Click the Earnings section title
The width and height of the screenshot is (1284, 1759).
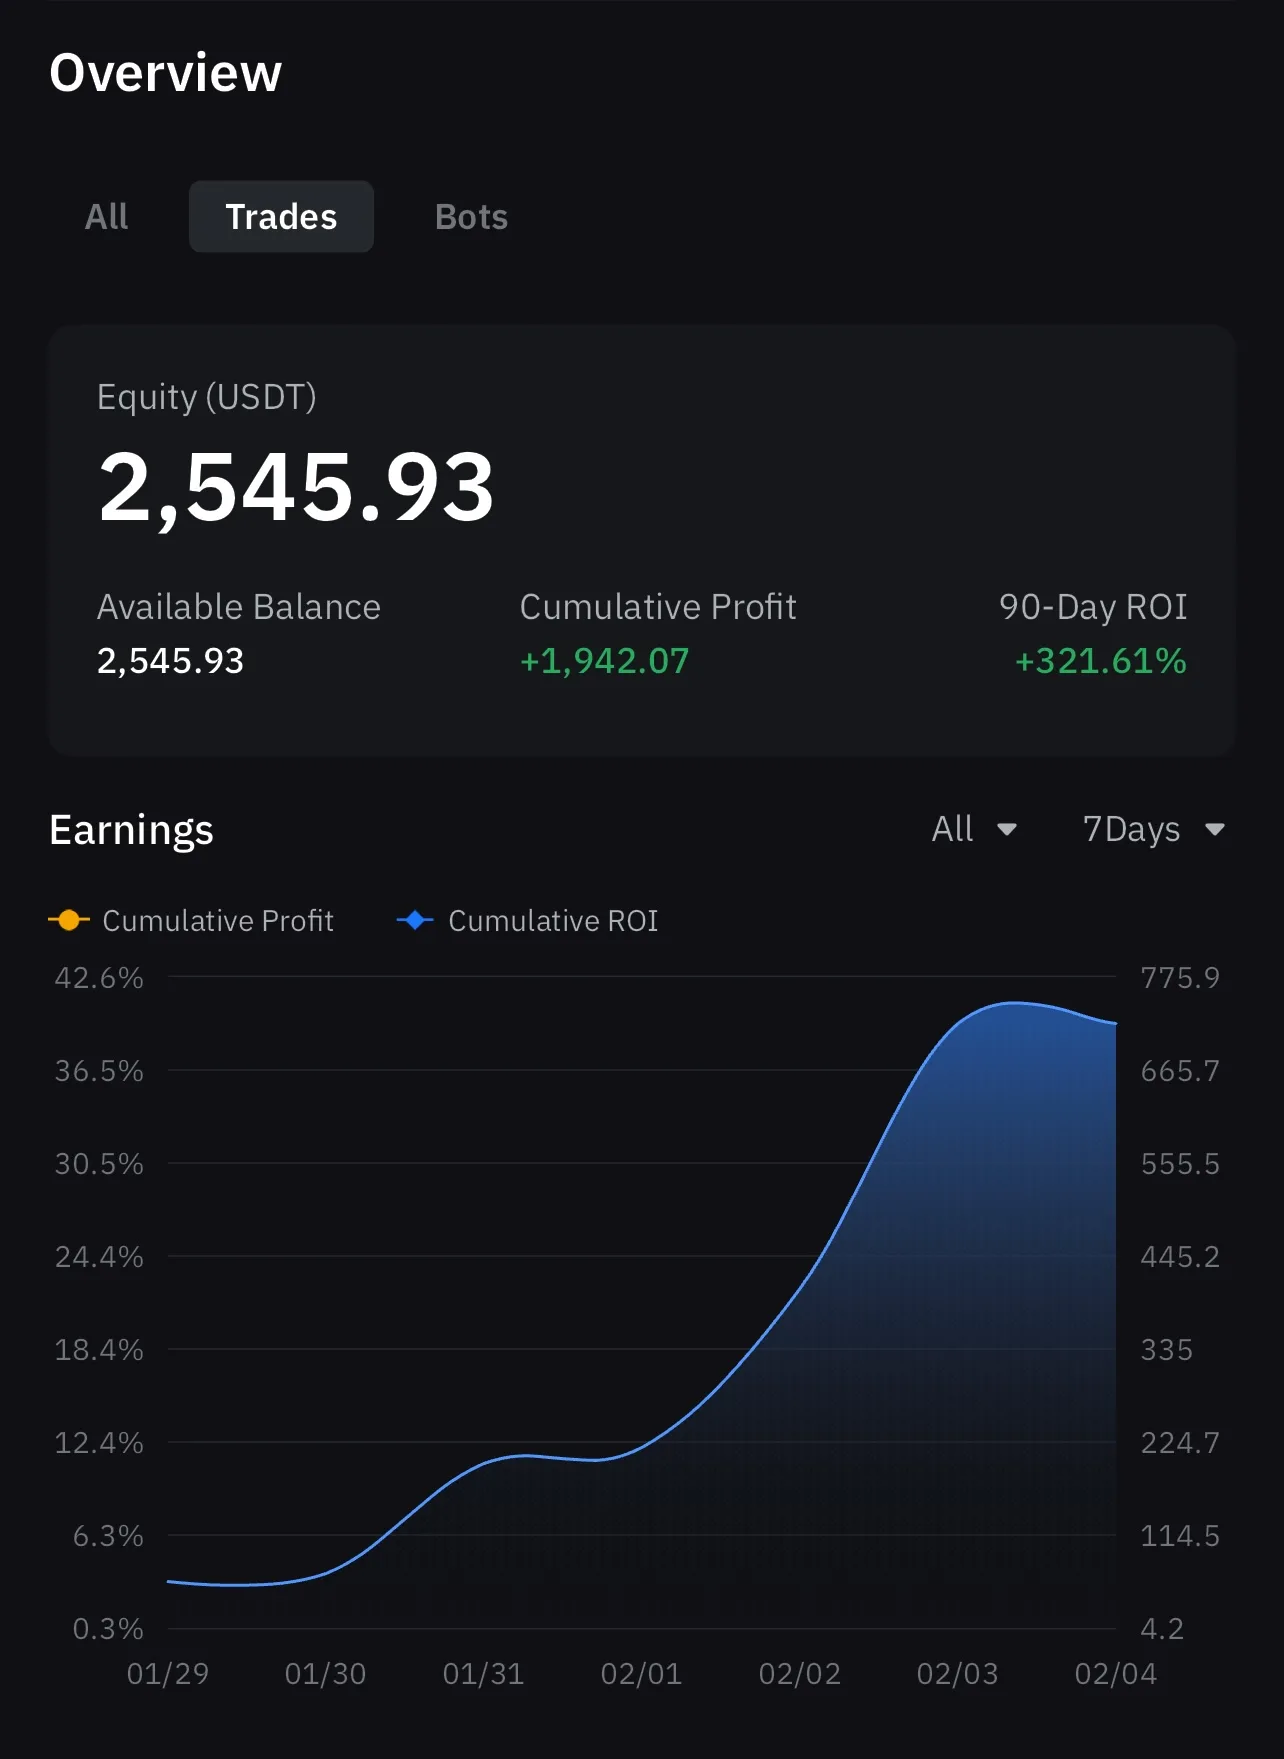131,830
